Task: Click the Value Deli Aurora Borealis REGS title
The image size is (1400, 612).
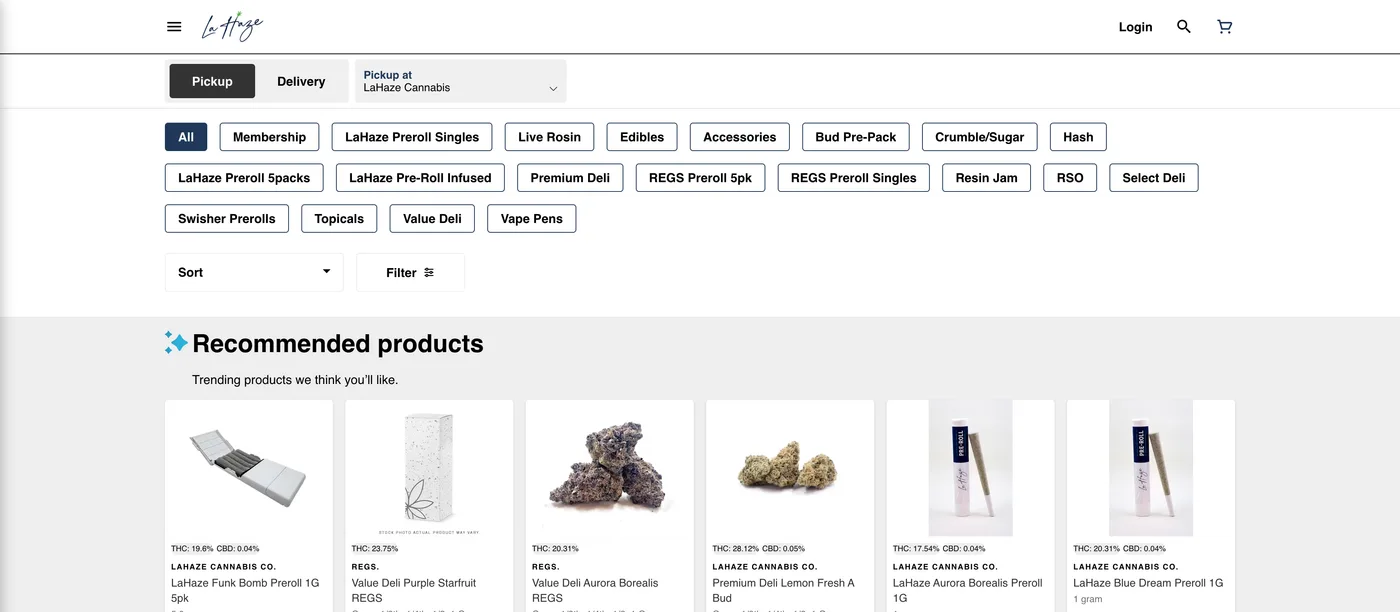Action: click(x=595, y=590)
